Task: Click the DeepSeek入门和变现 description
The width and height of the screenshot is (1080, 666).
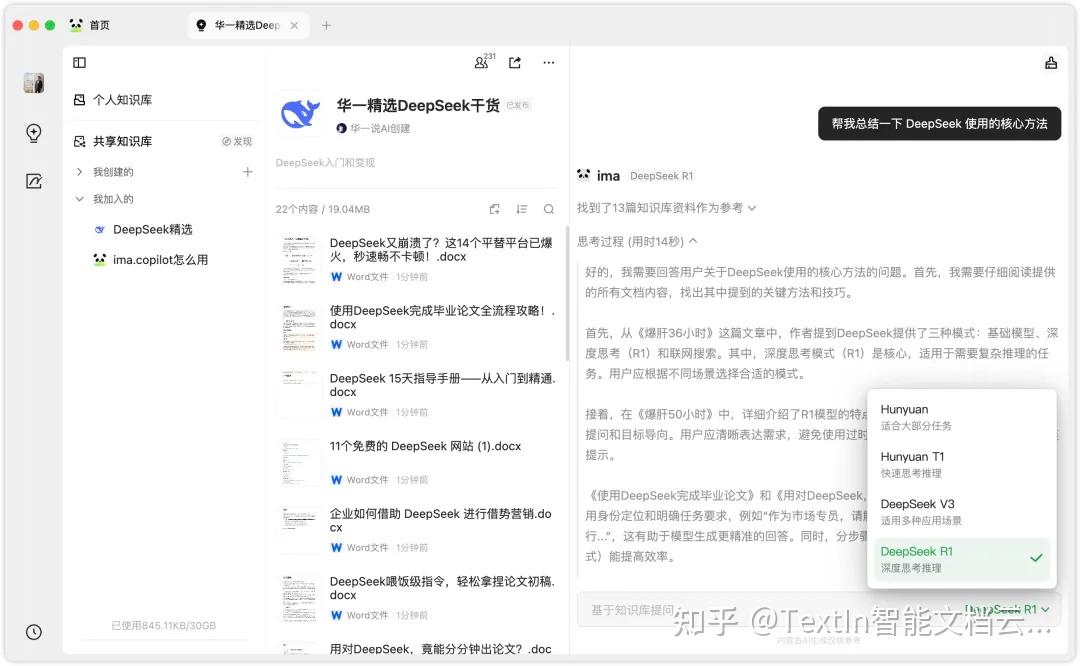Action: (325, 163)
